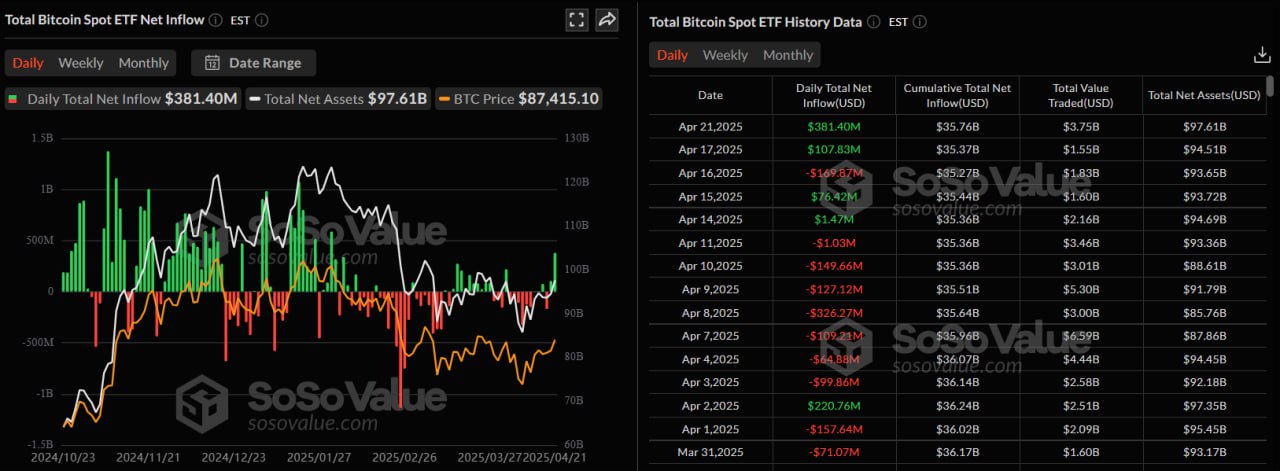Click the $35.76B cumulative inflow cell
Screen dimensions: 1280x471
957,126
